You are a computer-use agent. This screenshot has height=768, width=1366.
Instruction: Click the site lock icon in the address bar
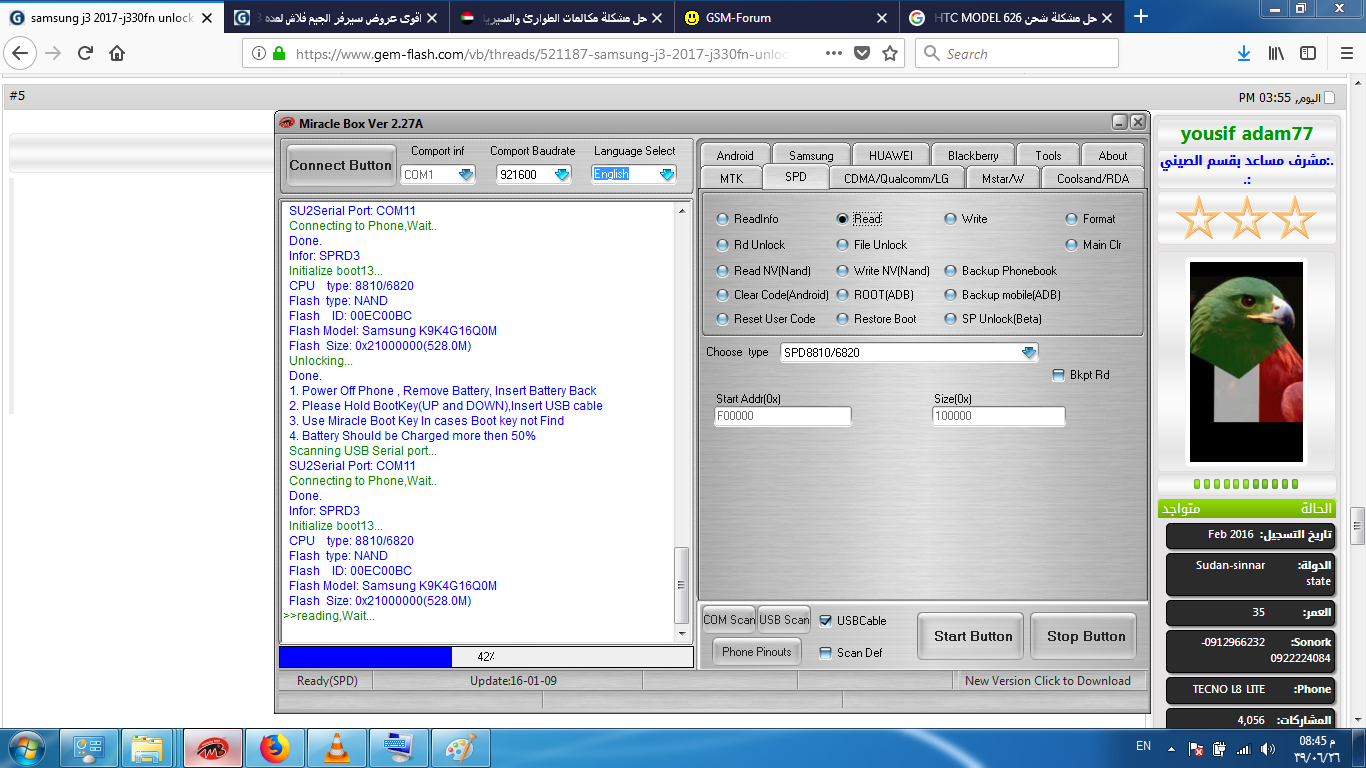(279, 54)
